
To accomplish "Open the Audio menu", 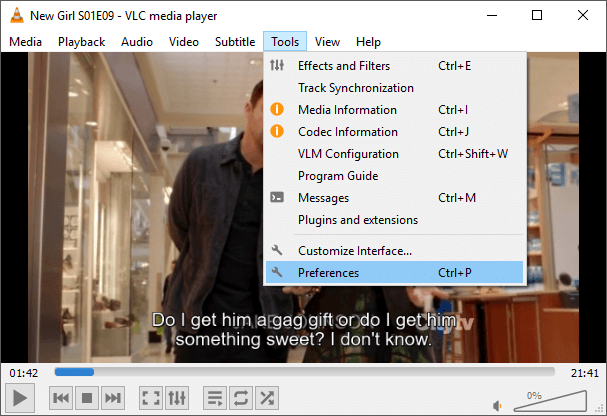I will pos(137,42).
